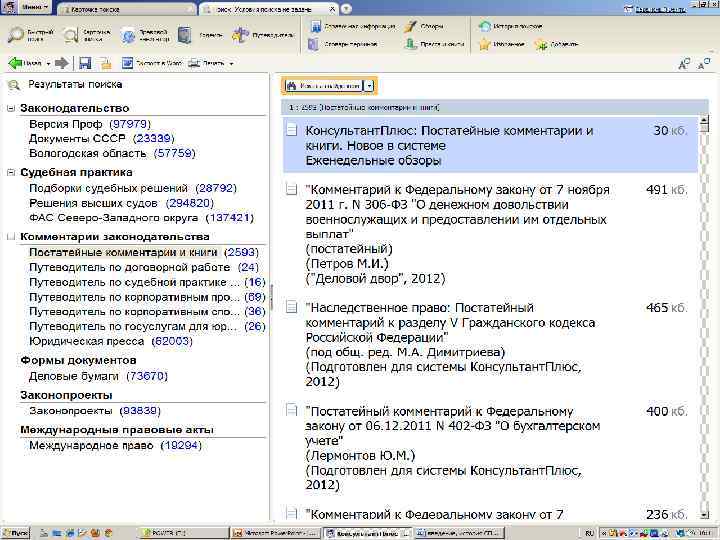Screen dimensions: 720x540
Task: Collapse the Судебная практика section
Action: 11,173
